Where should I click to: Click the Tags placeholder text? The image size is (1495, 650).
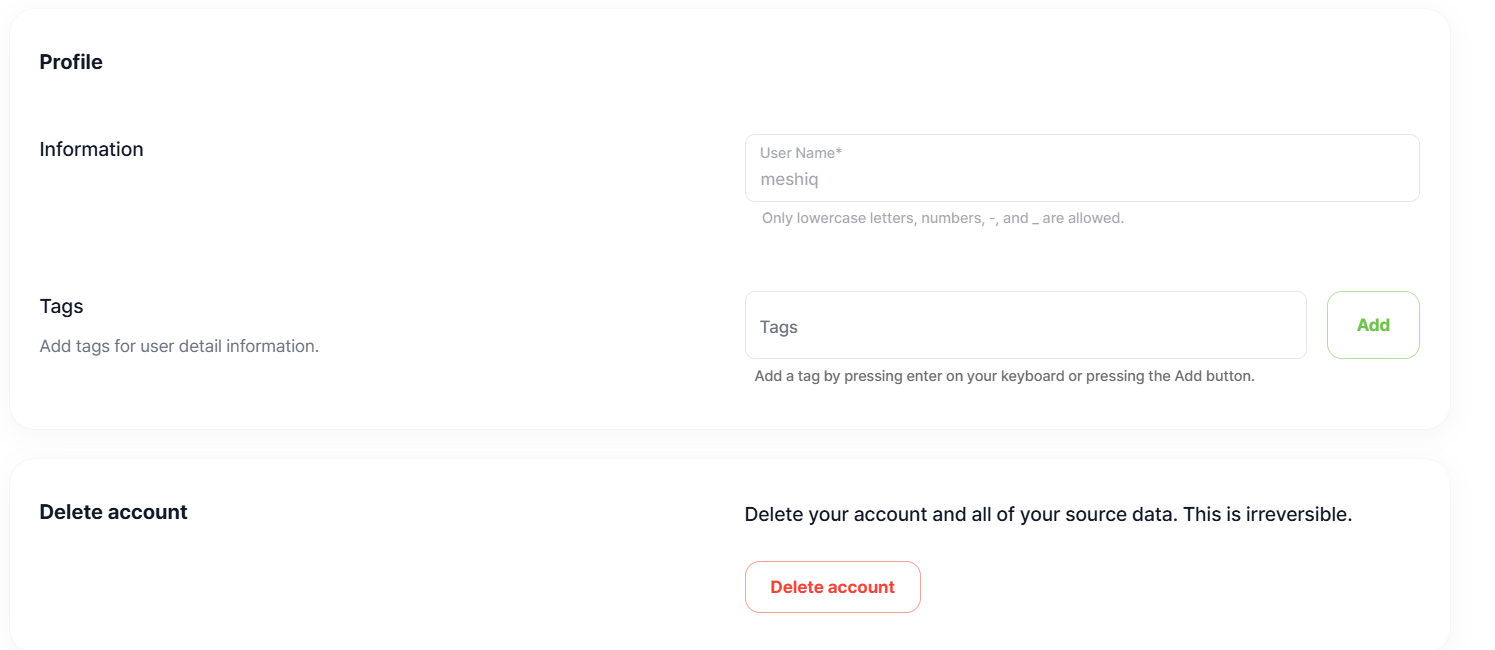click(778, 326)
